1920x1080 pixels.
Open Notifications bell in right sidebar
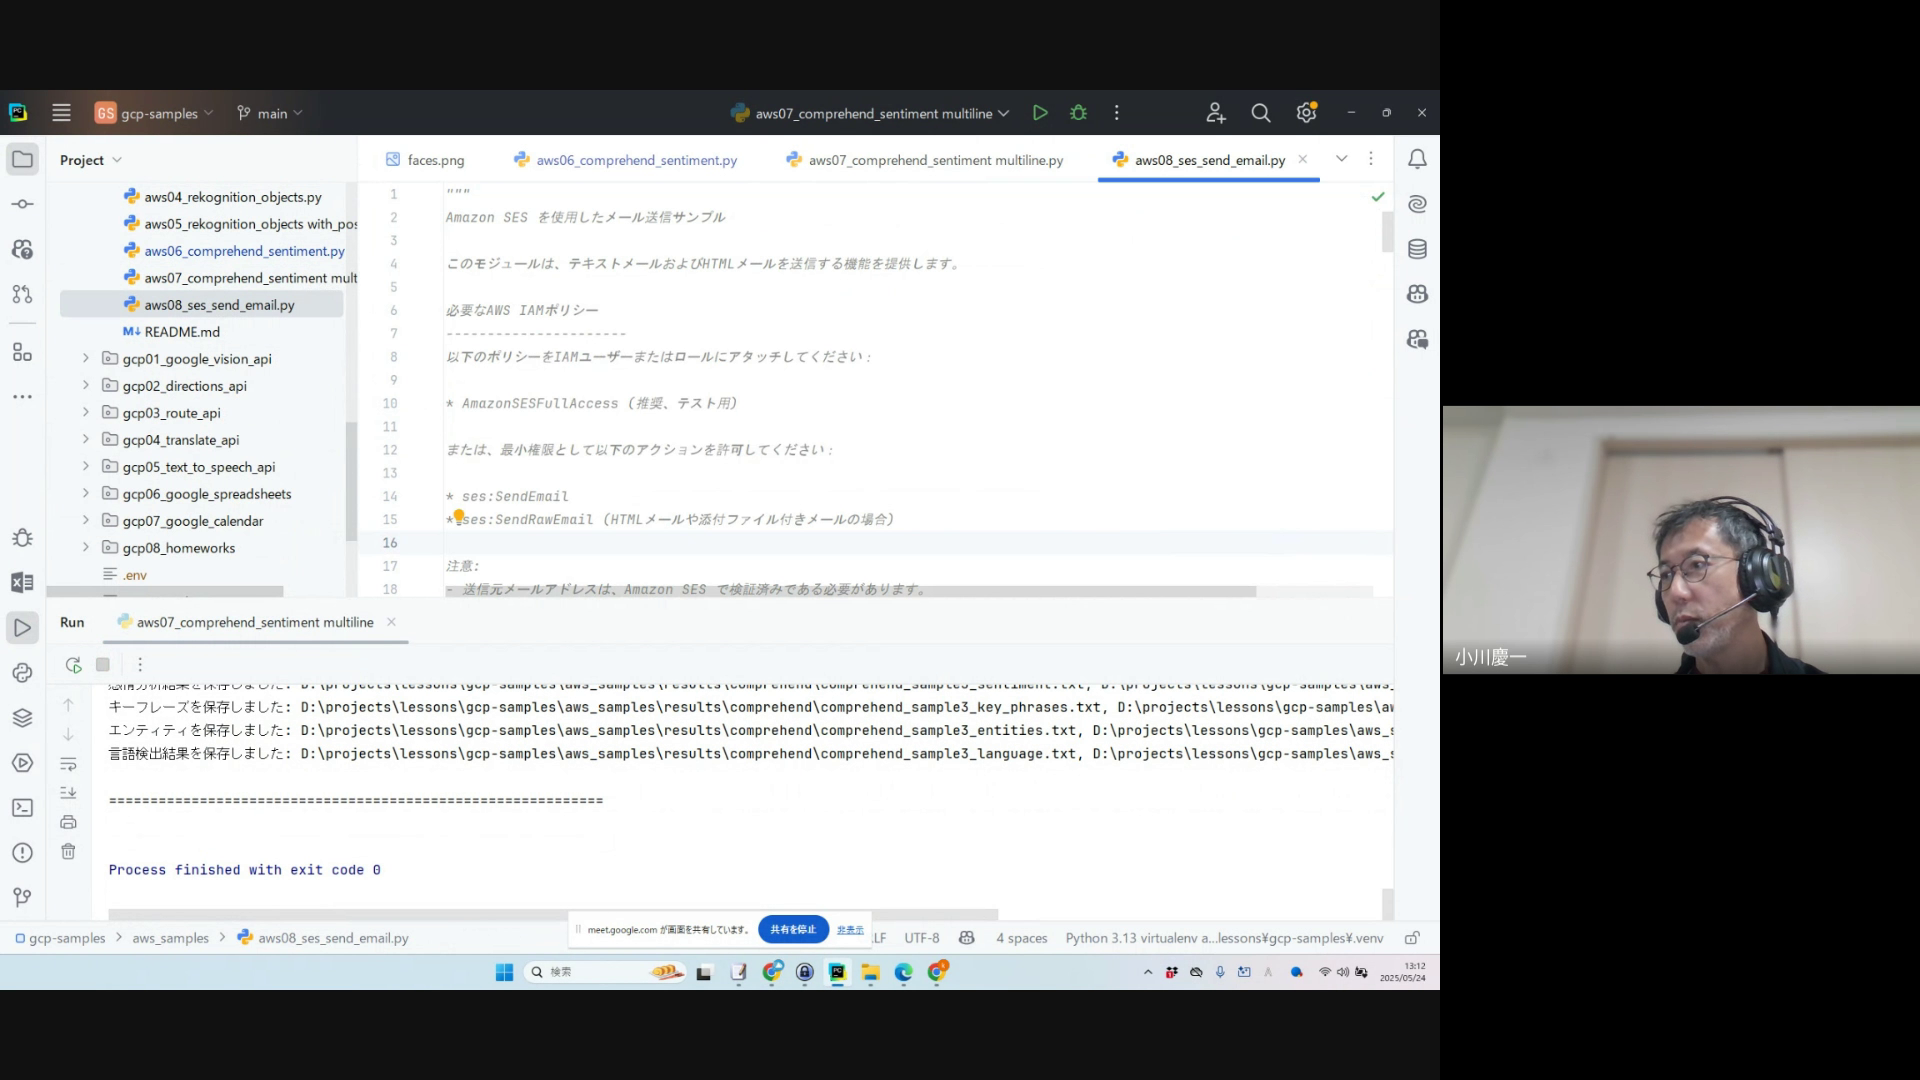coord(1417,159)
